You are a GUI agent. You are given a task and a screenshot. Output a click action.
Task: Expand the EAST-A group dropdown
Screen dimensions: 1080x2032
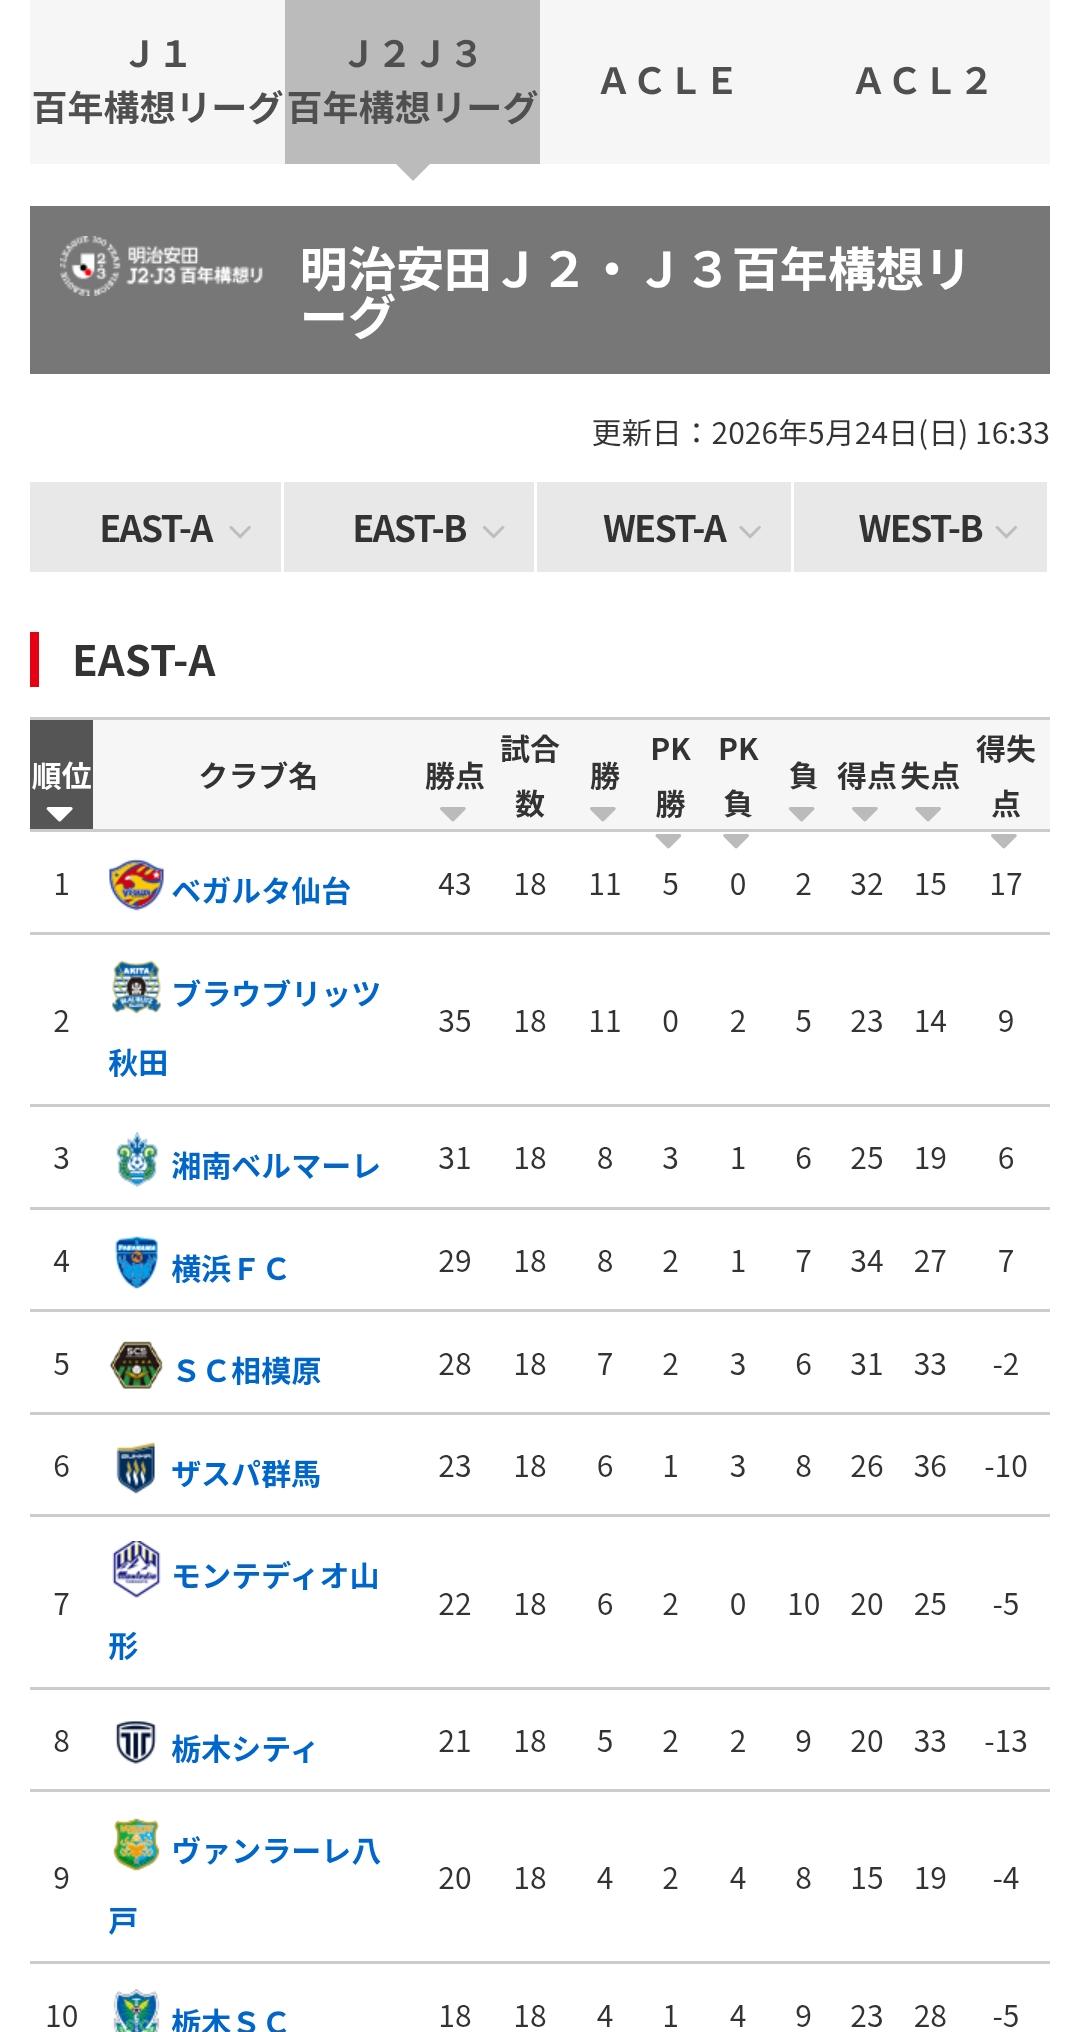point(155,528)
